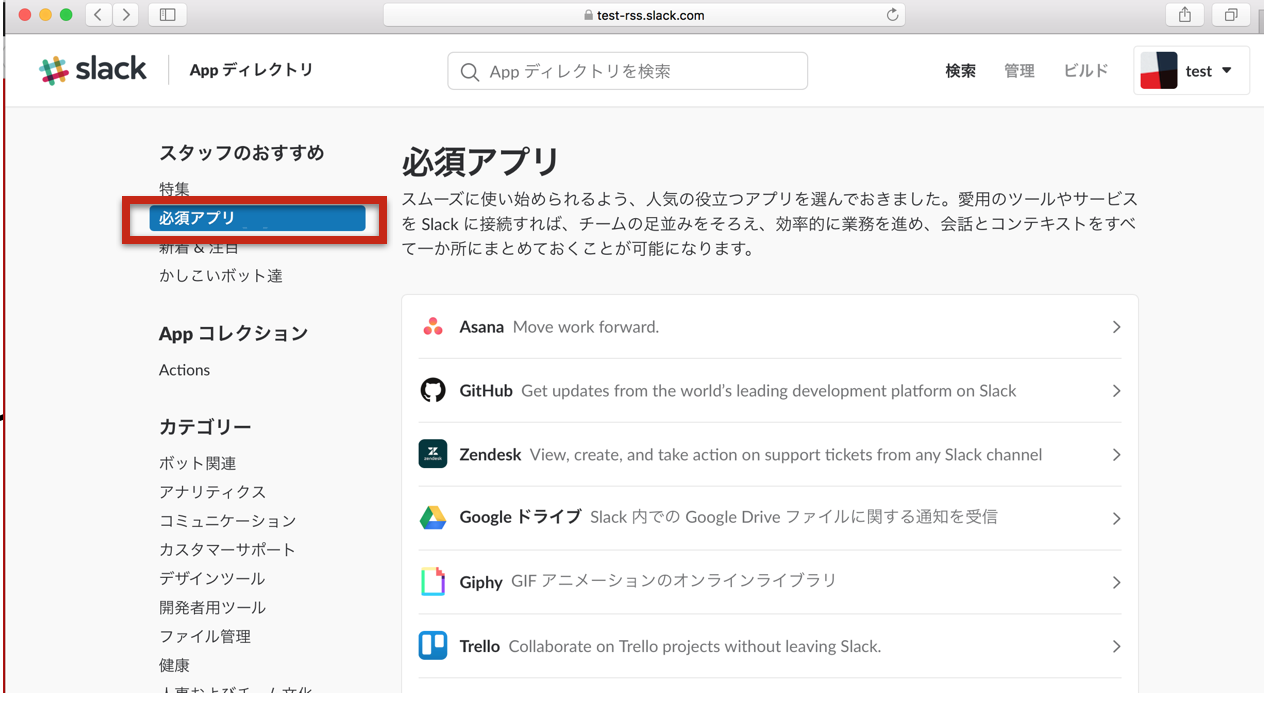Click the page refresh icon in the address bar
The height and width of the screenshot is (702, 1266).
[x=890, y=14]
